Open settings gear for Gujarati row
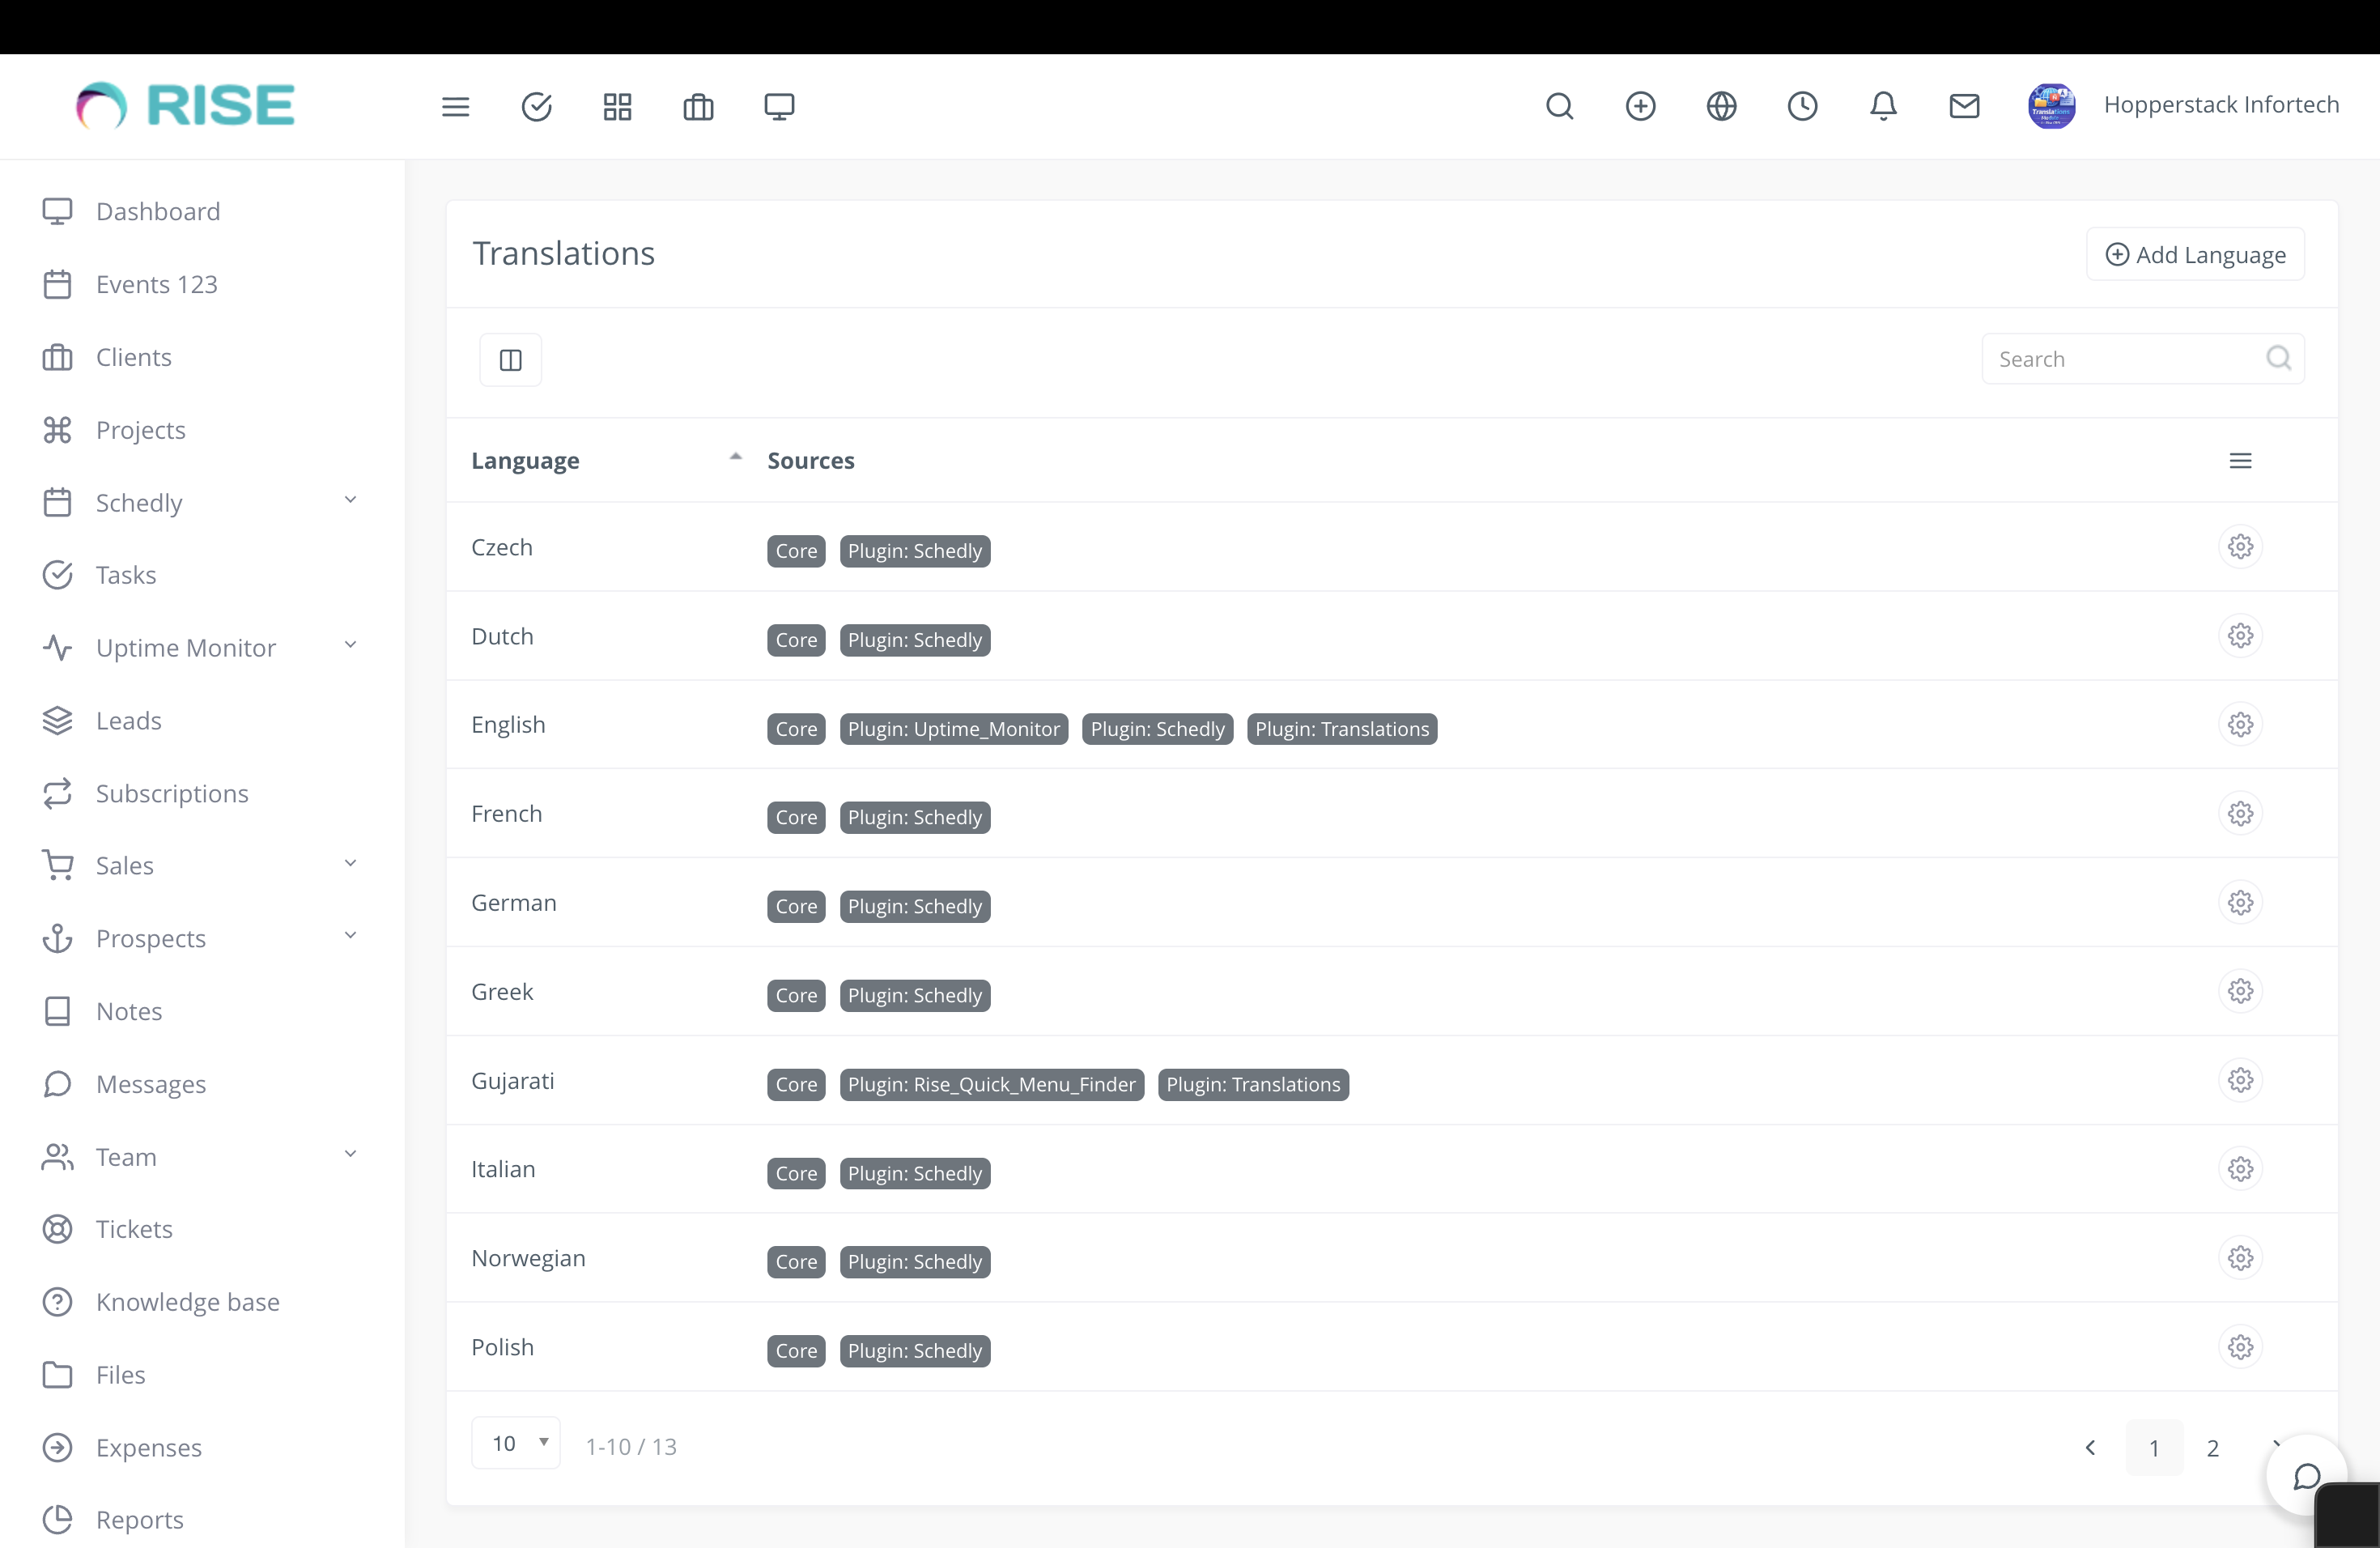The image size is (2380, 1548). tap(2241, 1080)
